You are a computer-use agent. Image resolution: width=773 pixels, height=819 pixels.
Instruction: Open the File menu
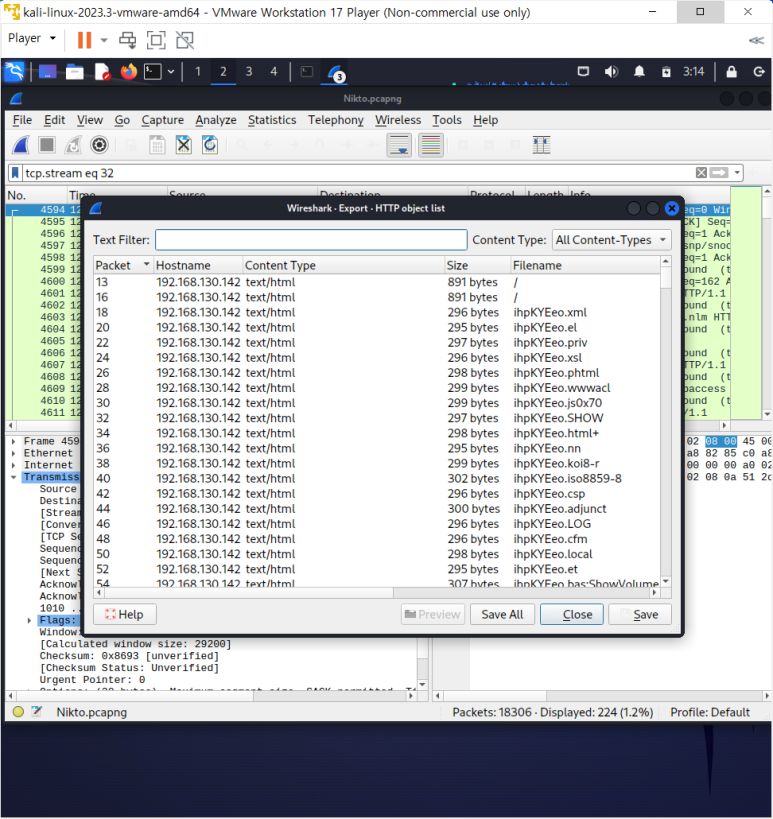point(22,120)
